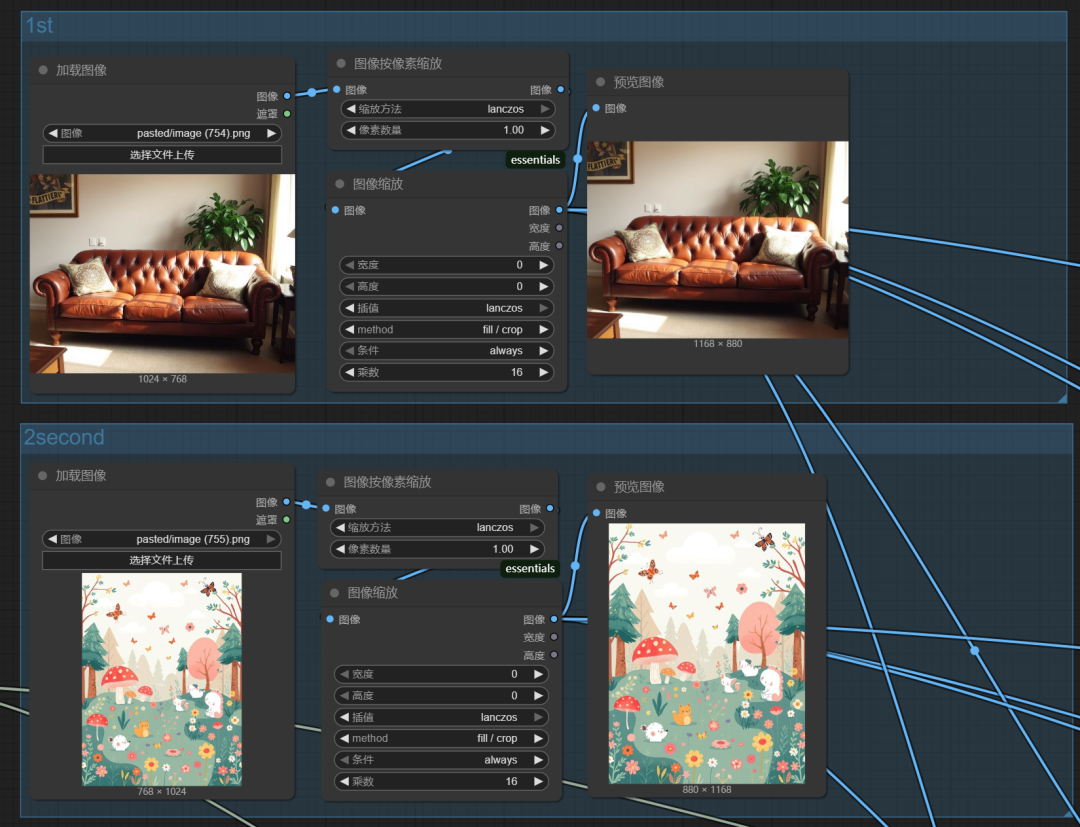
Task: Click the 1st group title
Action: 39,25
